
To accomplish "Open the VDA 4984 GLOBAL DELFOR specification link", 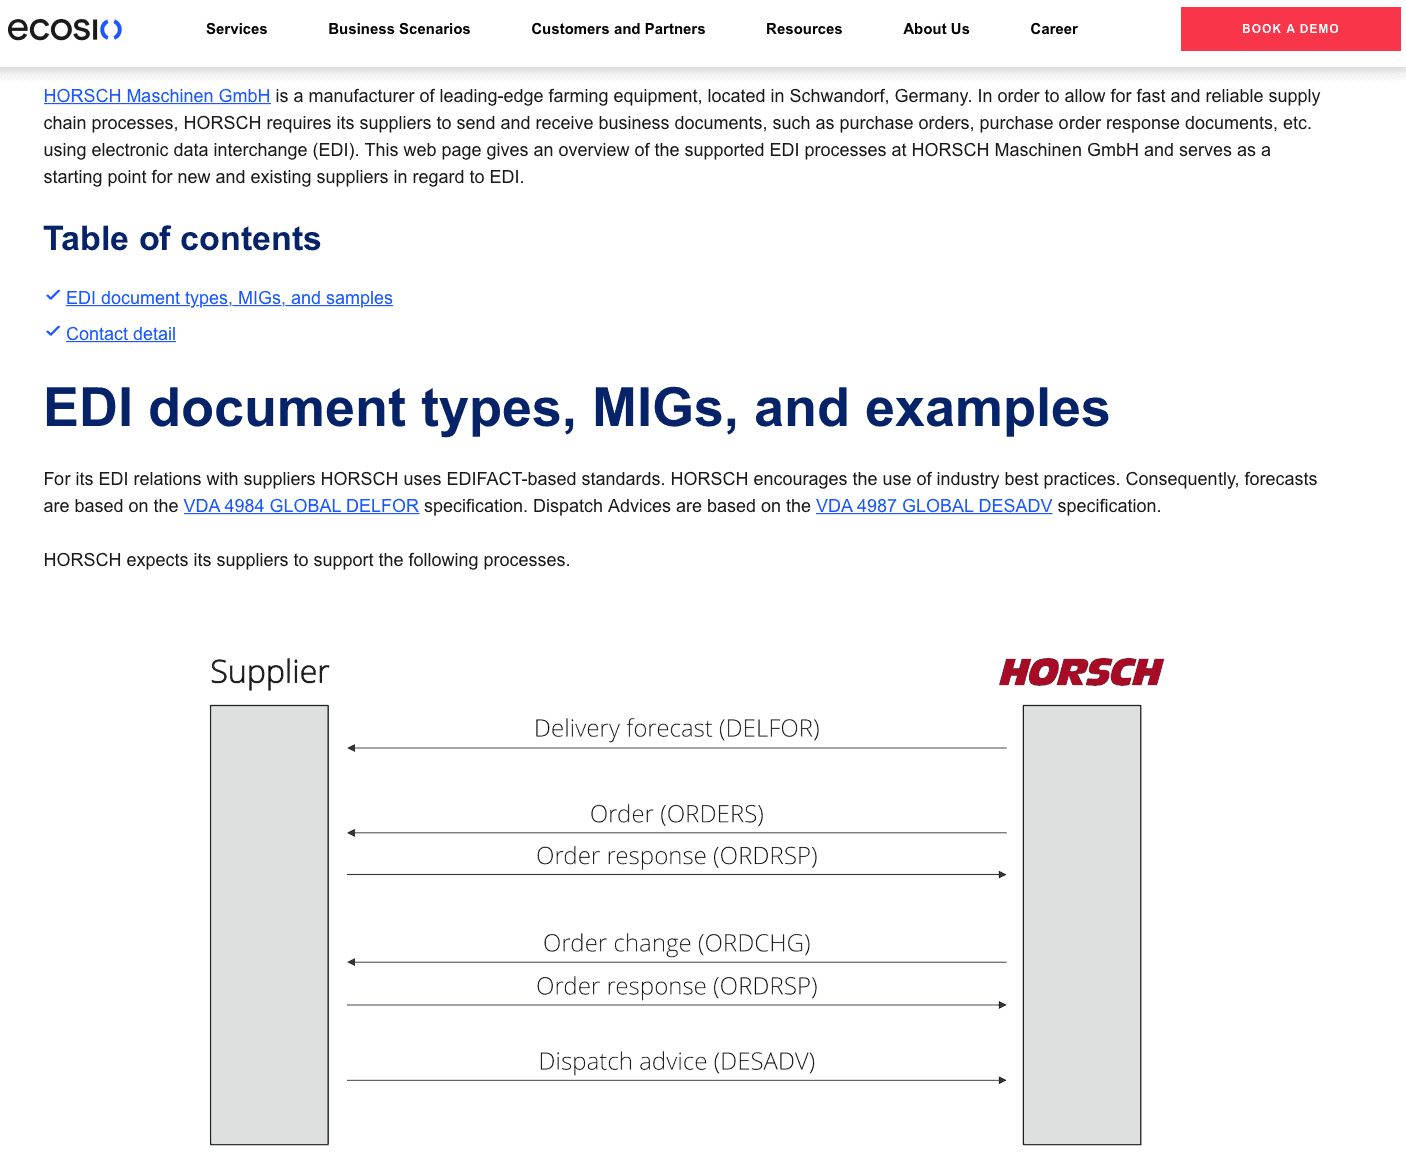I will tap(301, 506).
